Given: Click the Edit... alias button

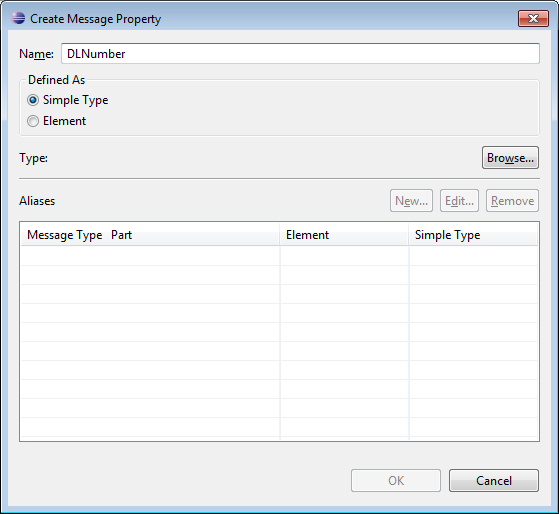Looking at the screenshot, I should click(459, 201).
